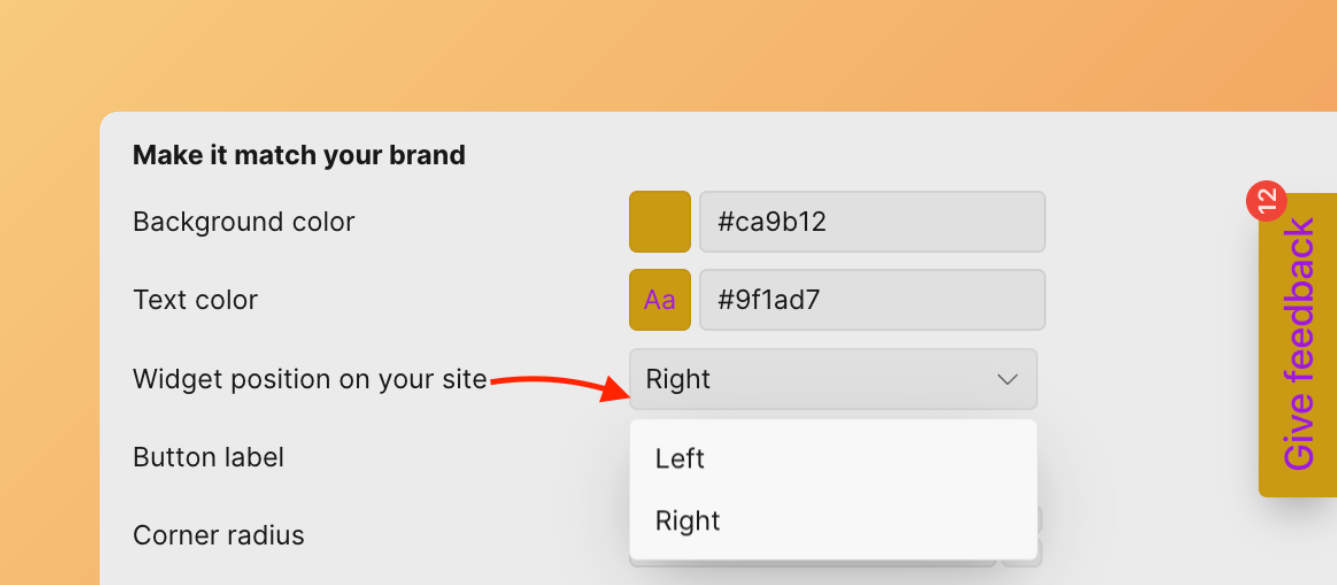Choose 'Right' in the open dropdown list
This screenshot has width=1337, height=585.
click(x=688, y=521)
